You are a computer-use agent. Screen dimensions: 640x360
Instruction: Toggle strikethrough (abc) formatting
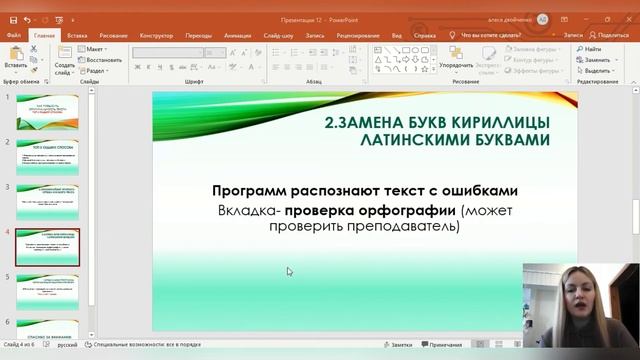tap(182, 67)
